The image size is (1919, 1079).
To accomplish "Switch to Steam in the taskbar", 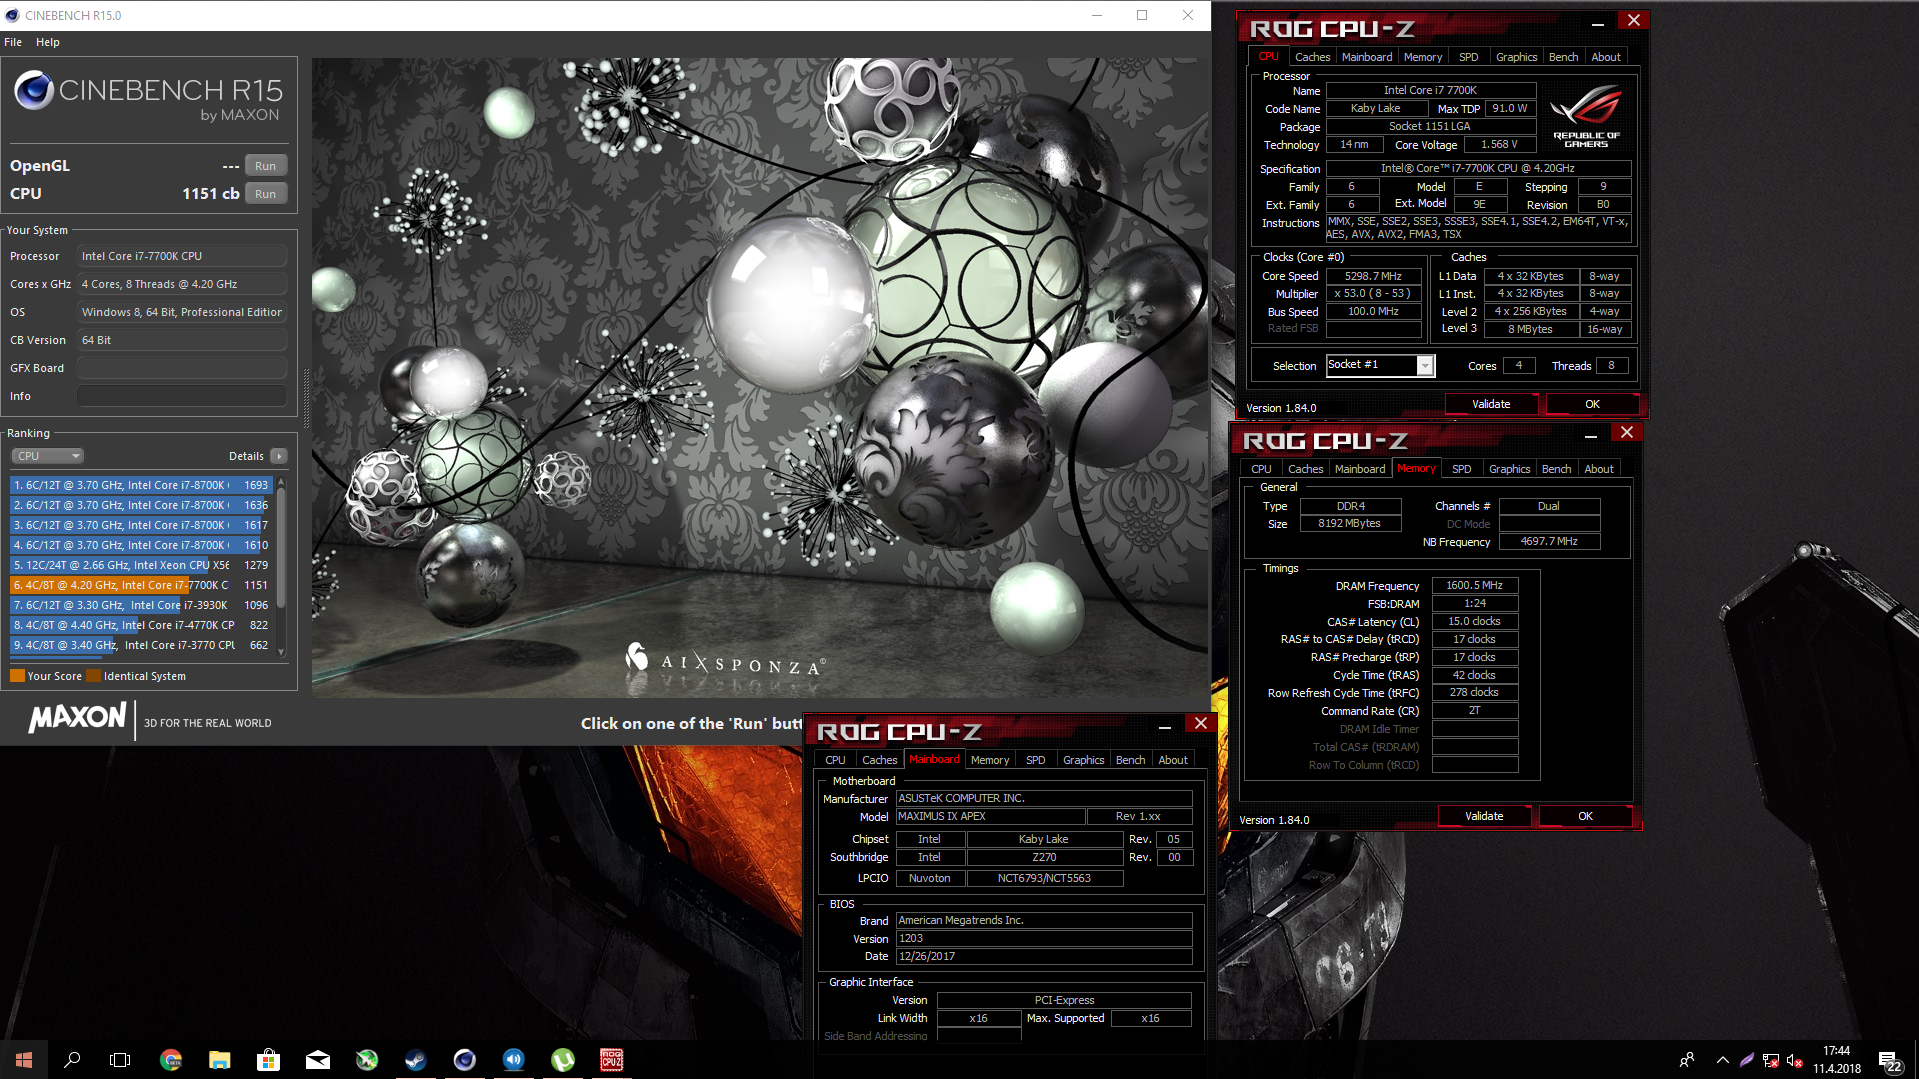I will tap(415, 1060).
